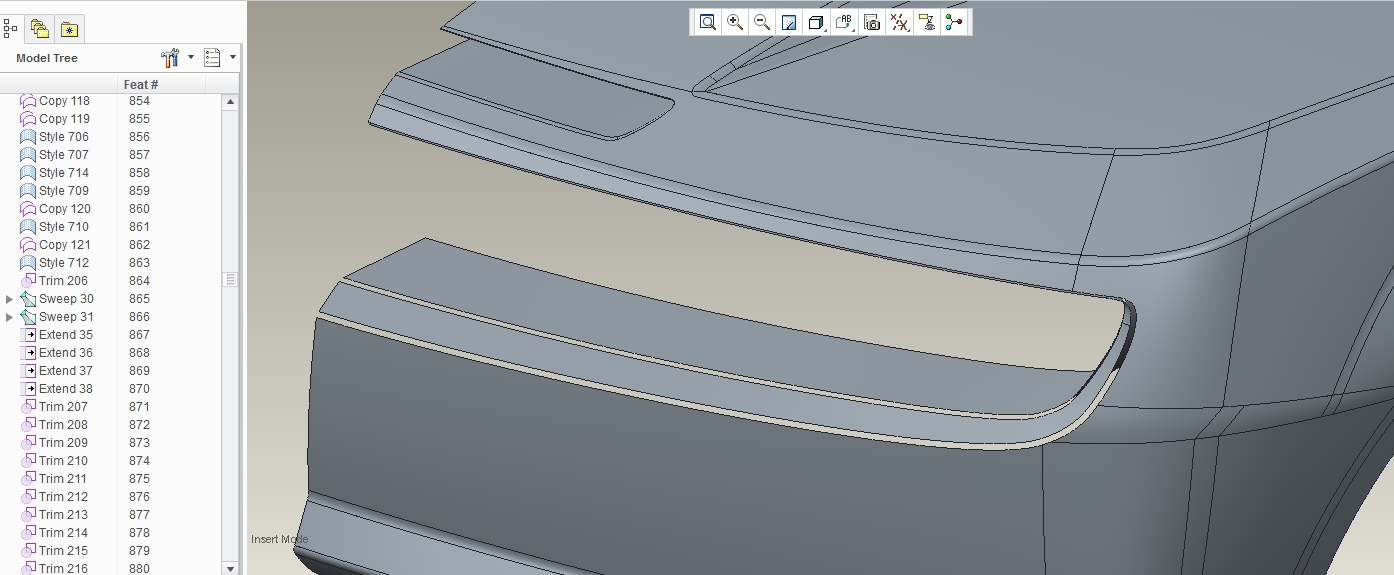Toggle the spin center icon
Viewport: 1394px width, 575px height.
[953, 22]
